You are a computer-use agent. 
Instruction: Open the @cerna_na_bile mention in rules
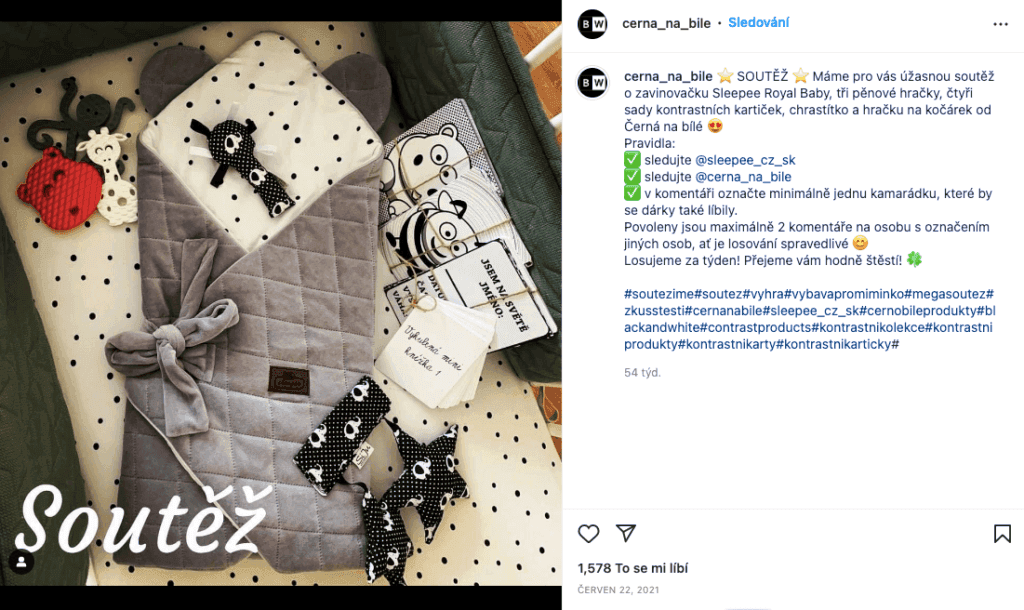(743, 177)
